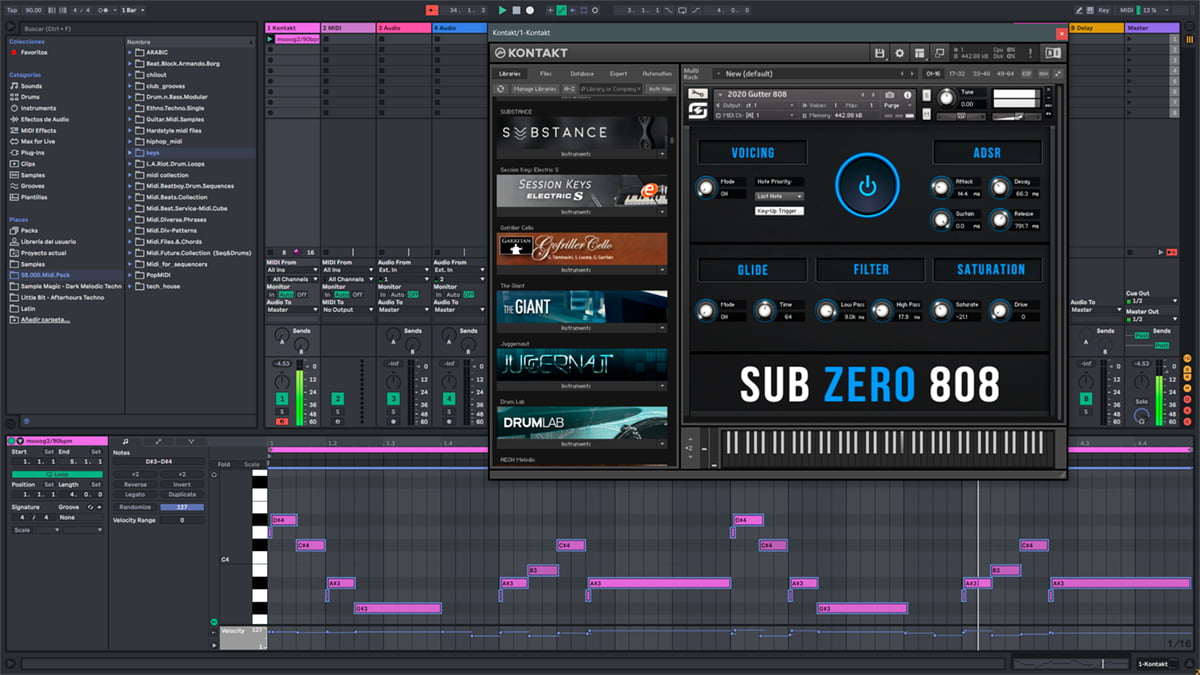This screenshot has height=675, width=1200.
Task: Switch to Kontakt Automation tab
Action: (x=657, y=74)
